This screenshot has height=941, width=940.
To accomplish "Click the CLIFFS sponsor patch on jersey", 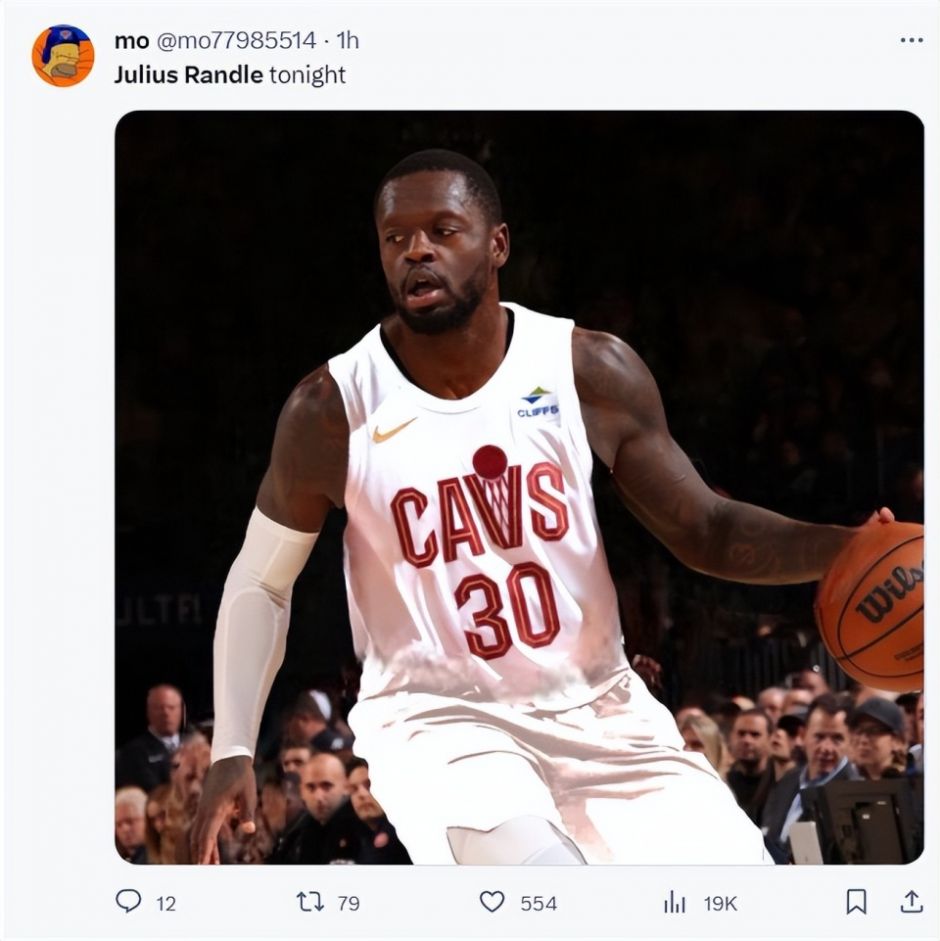I will (538, 403).
